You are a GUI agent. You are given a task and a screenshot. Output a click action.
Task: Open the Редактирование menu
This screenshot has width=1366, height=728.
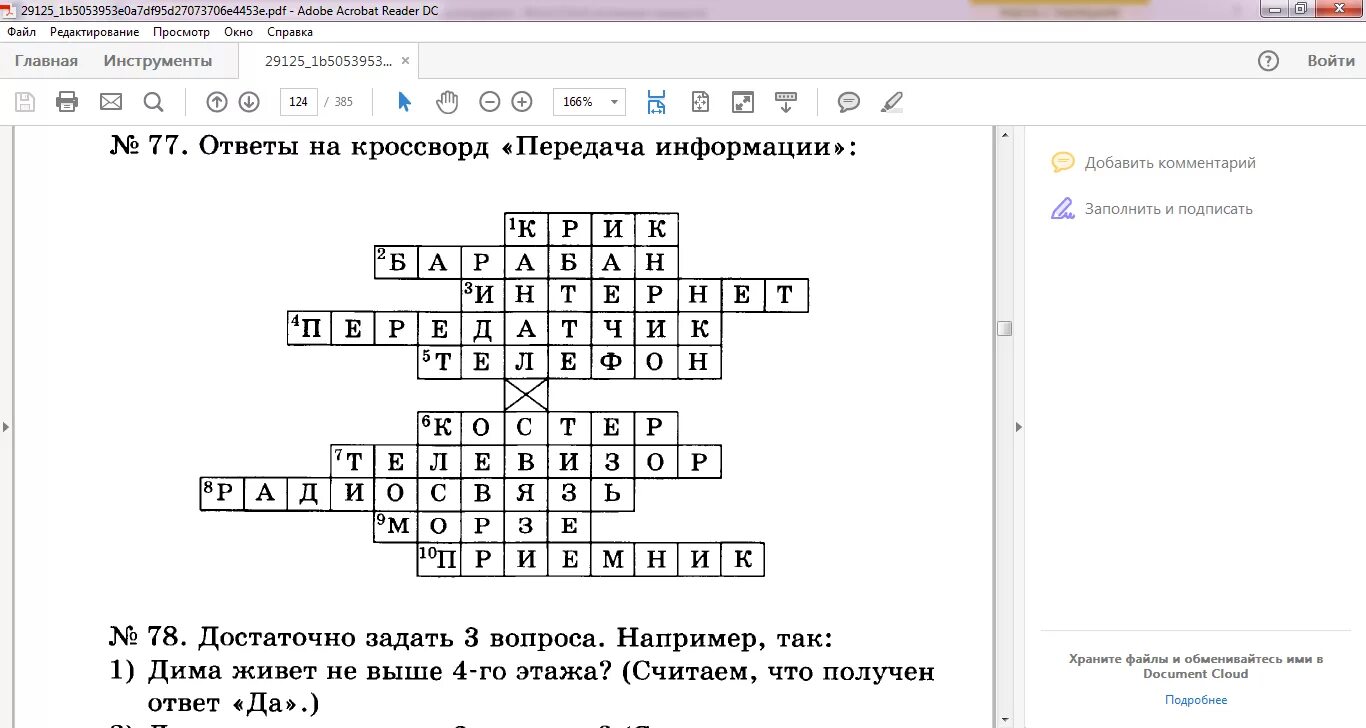(94, 32)
